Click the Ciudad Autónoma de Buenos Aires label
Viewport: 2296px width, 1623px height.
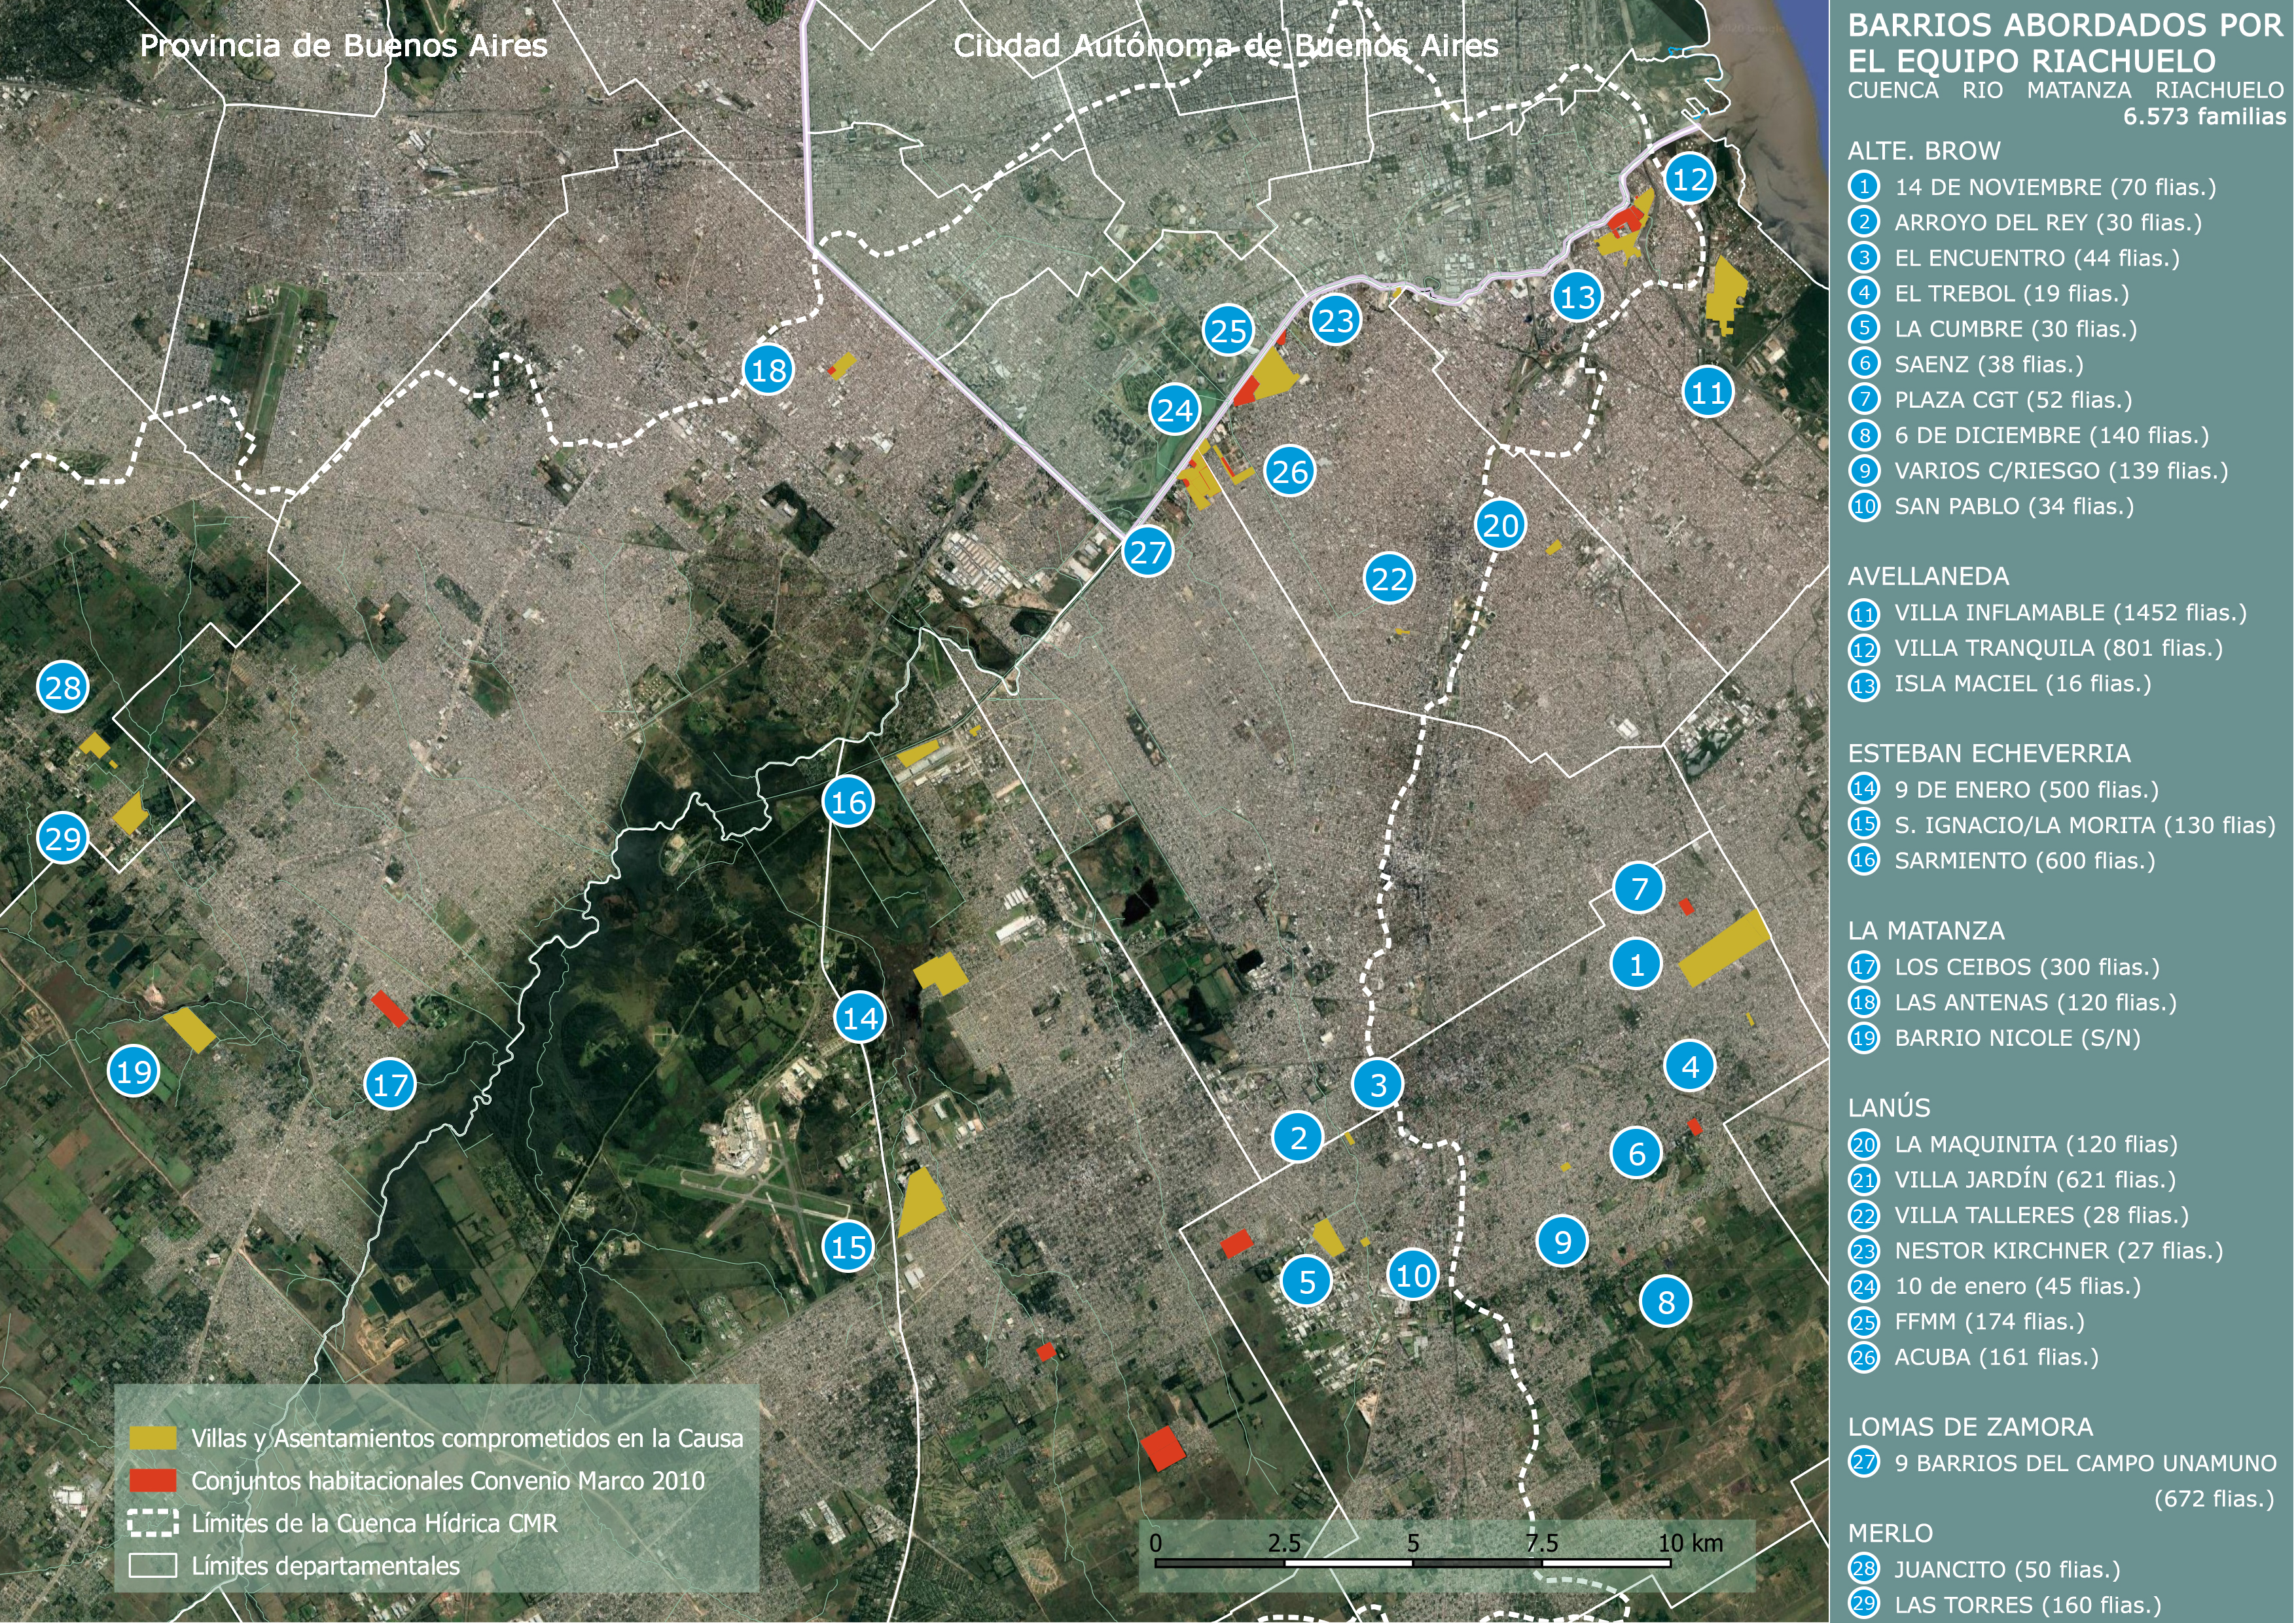pyautogui.click(x=1225, y=46)
